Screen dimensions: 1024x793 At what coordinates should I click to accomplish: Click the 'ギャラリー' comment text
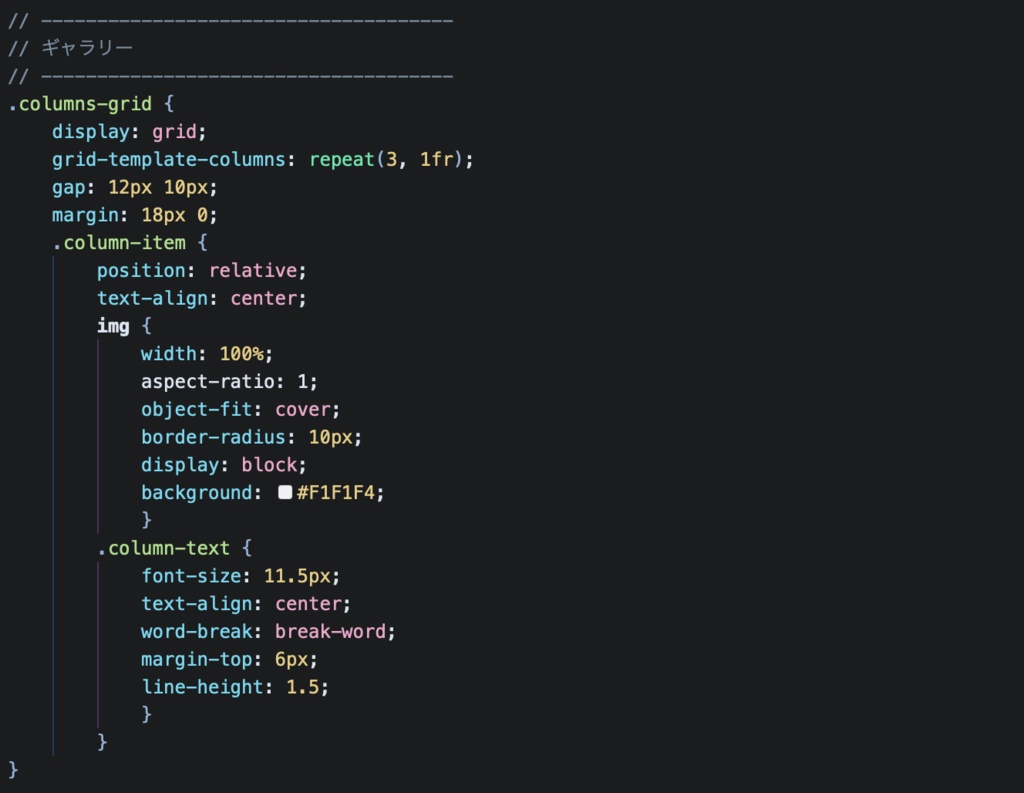pos(87,48)
